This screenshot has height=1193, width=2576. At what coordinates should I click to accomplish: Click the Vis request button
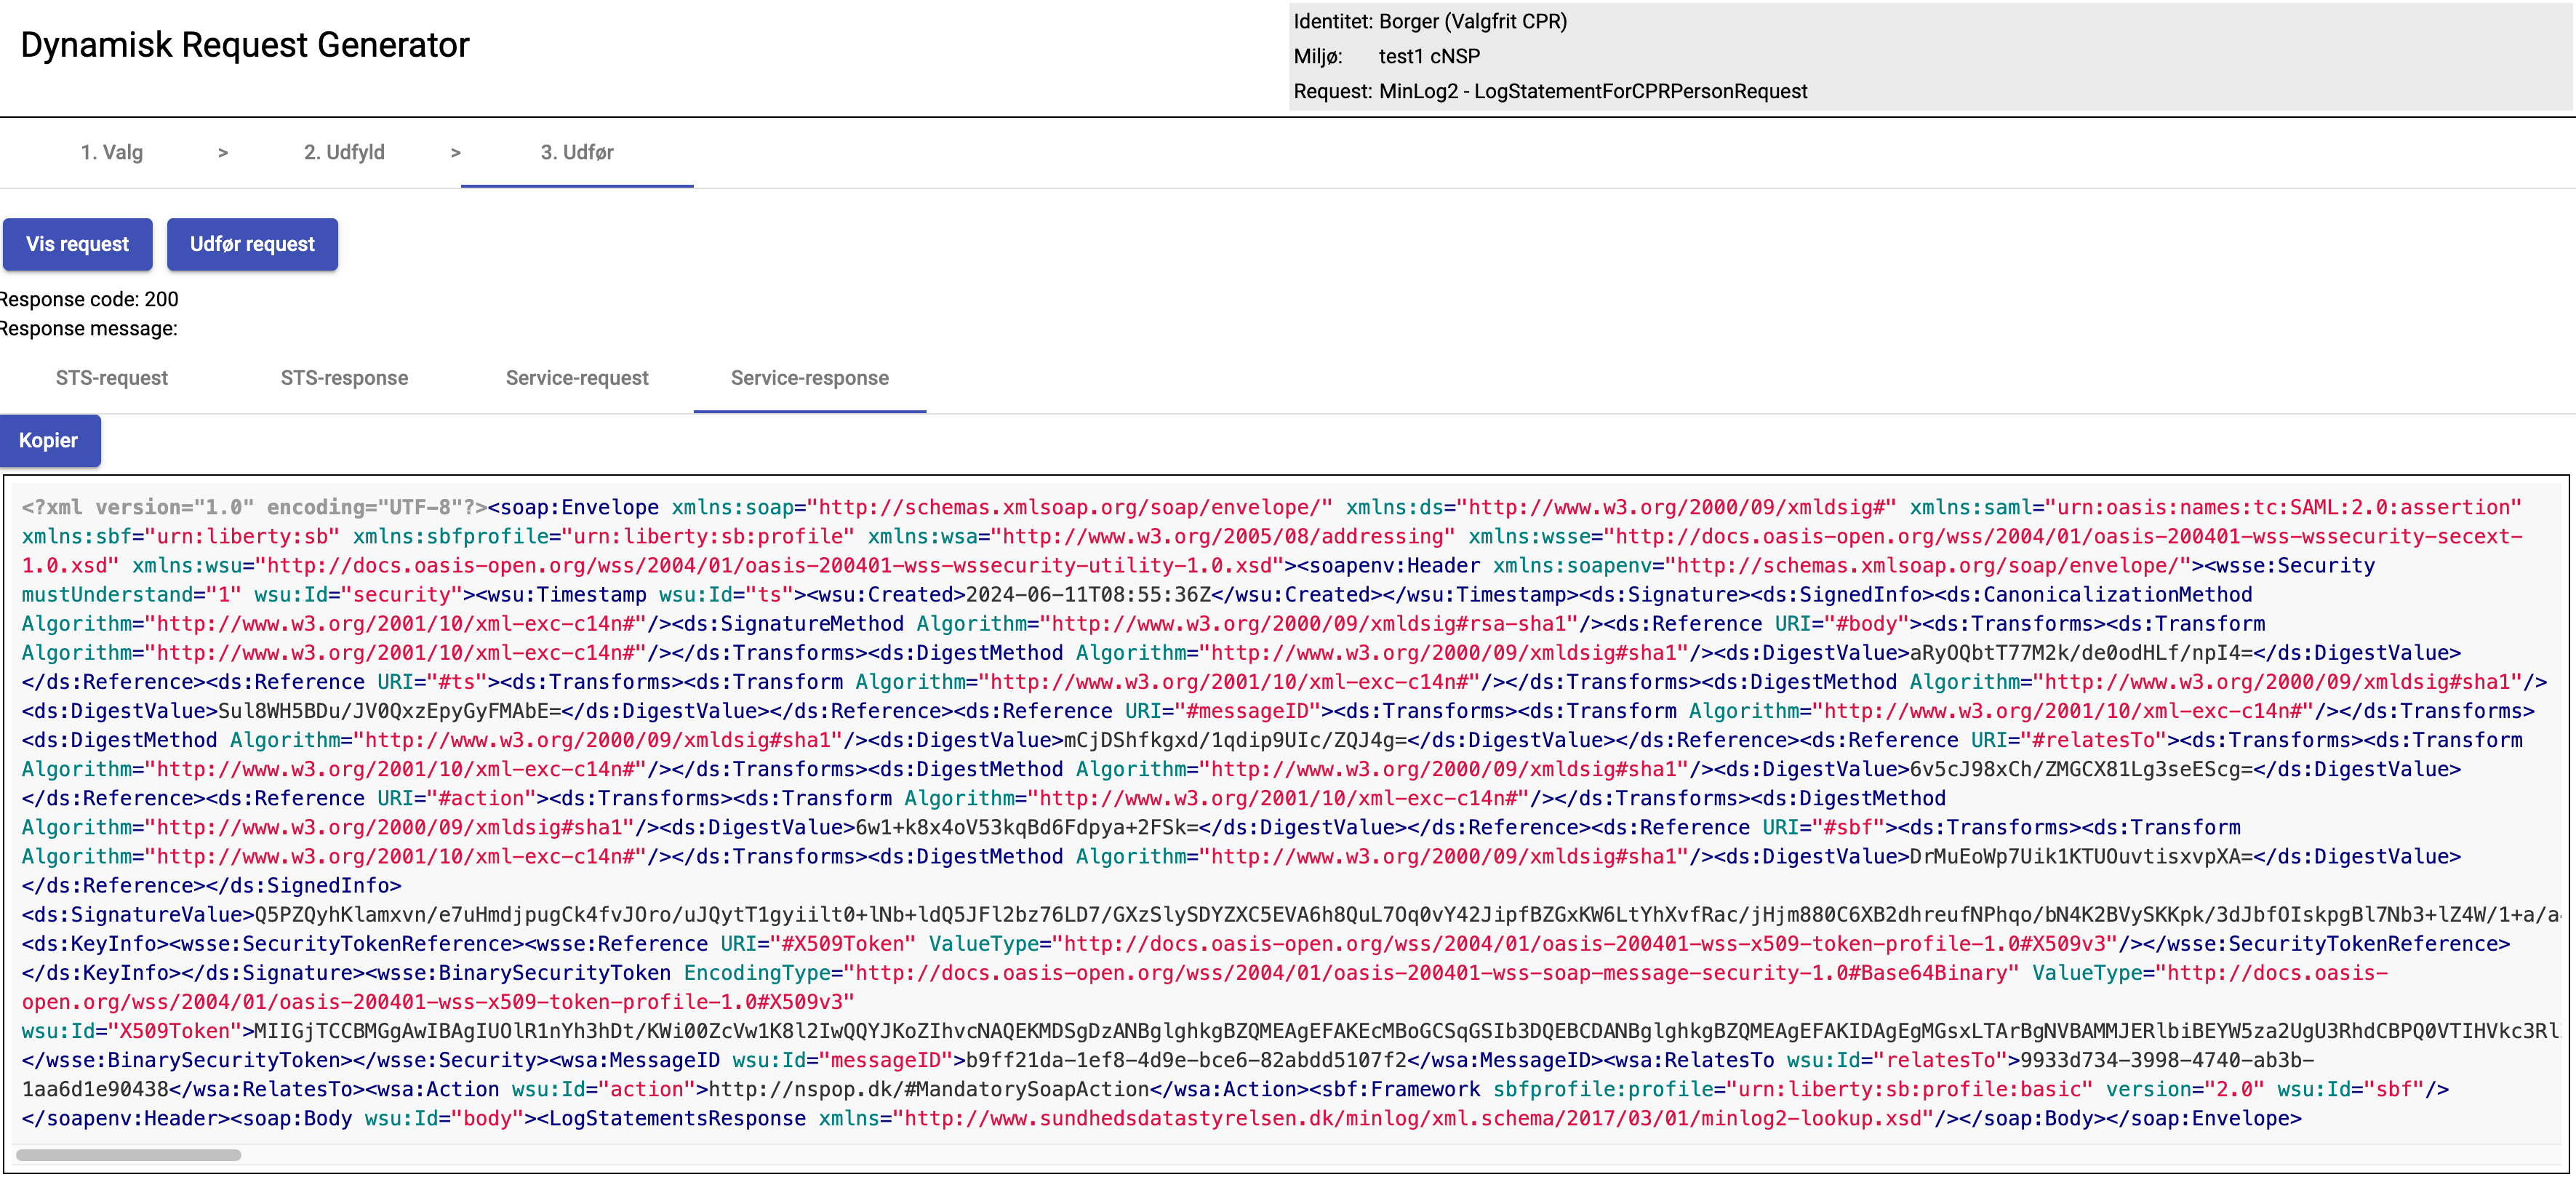click(77, 244)
